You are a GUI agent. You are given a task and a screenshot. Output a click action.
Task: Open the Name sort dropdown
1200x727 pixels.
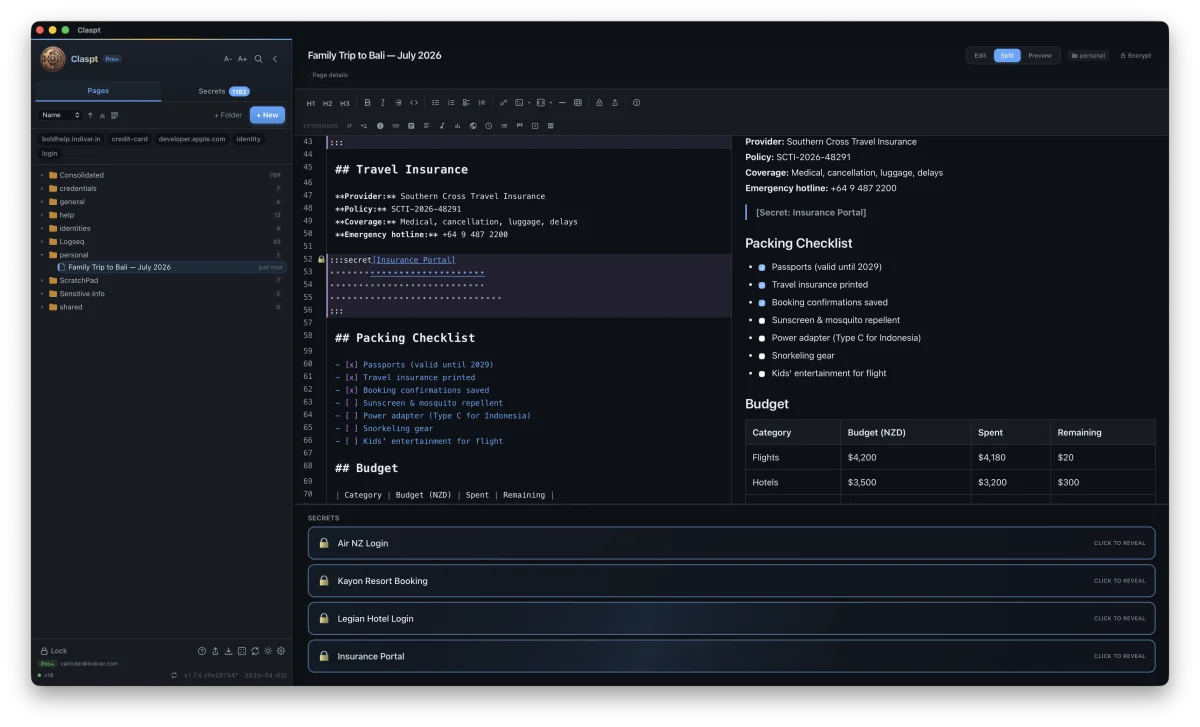[60, 115]
